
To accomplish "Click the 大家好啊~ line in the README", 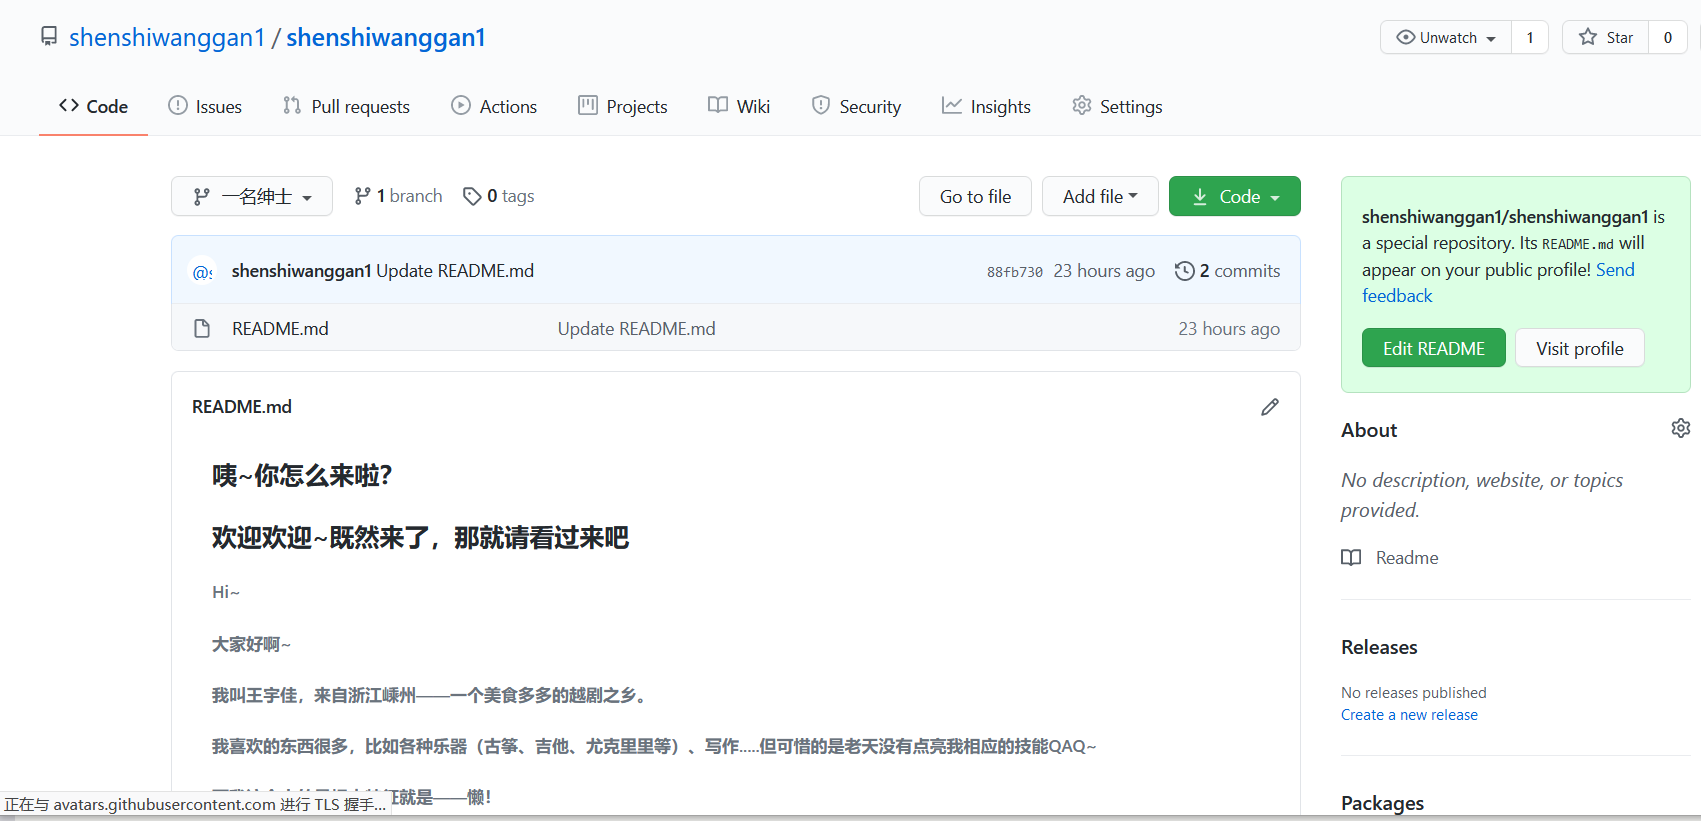I will tap(251, 644).
